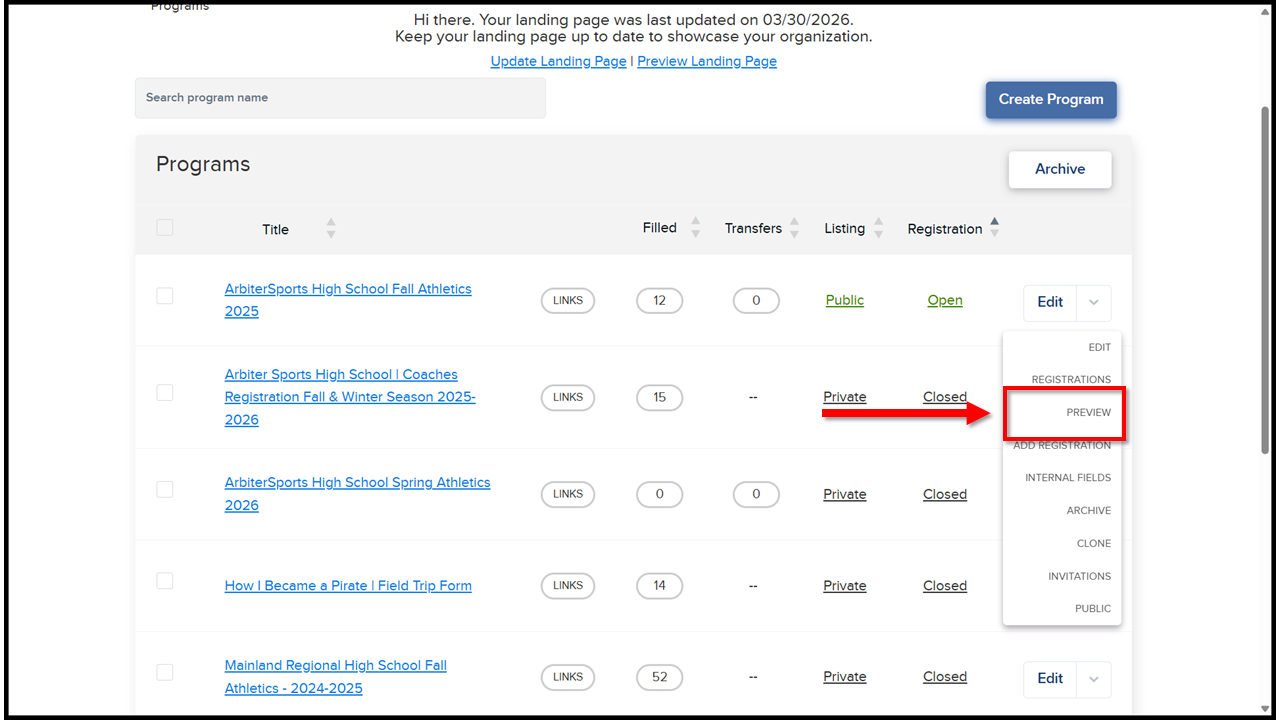Open Mainland Regional High School Fall Athletics link

[x=336, y=677]
